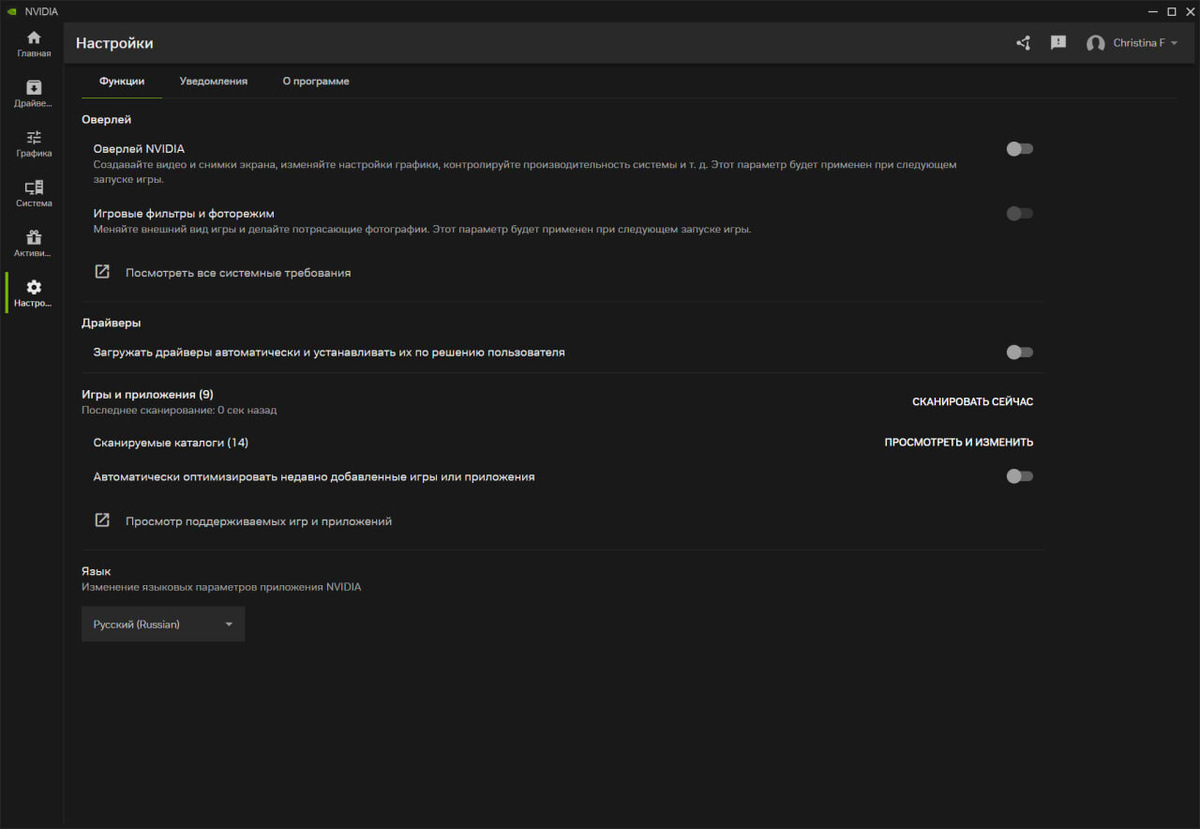Click Изменение языковых параметров приложения NVIDIA text
Image resolution: width=1200 pixels, height=829 pixels.
pos(222,587)
